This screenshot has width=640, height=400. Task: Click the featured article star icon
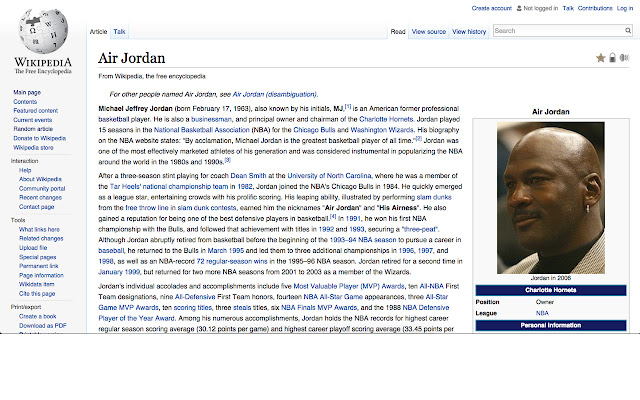(600, 58)
